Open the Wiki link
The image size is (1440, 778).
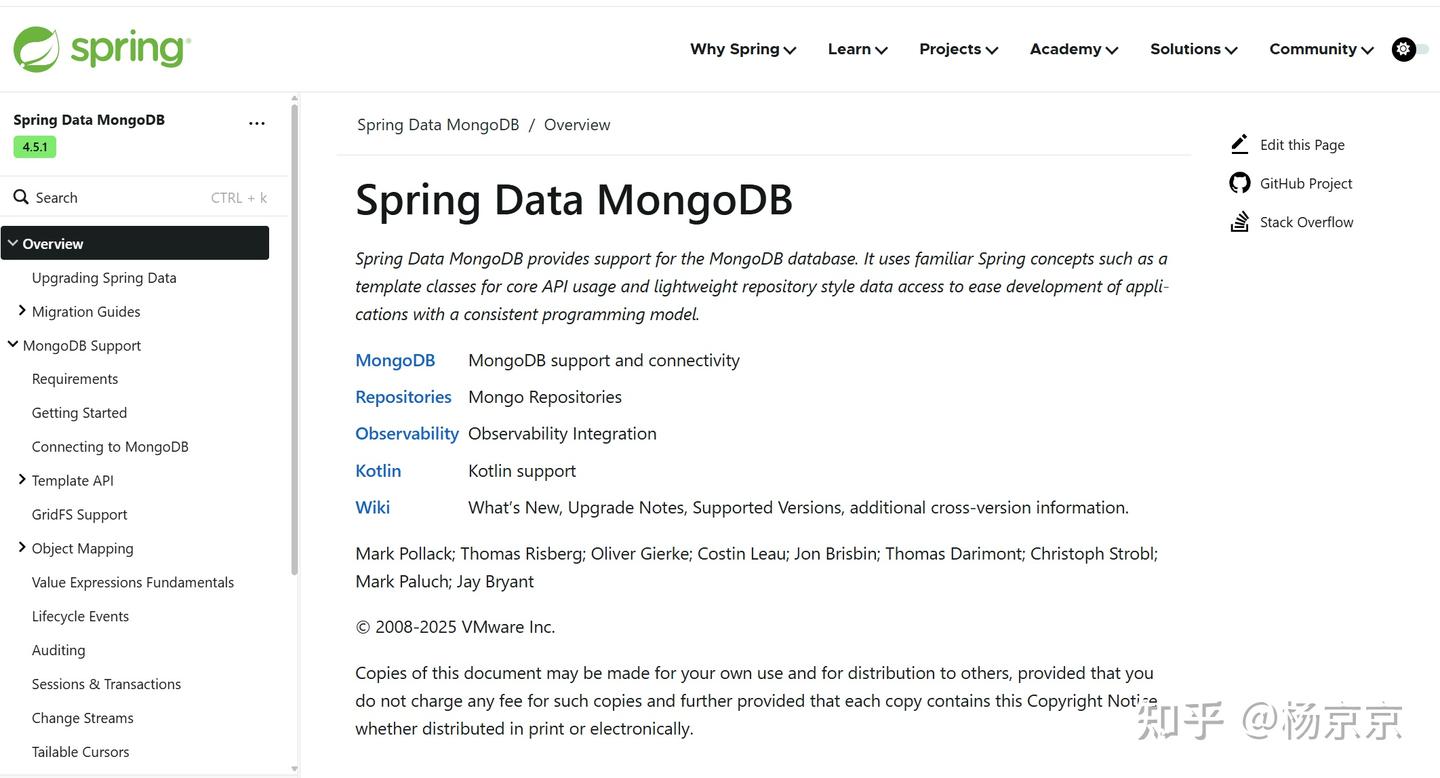click(372, 507)
